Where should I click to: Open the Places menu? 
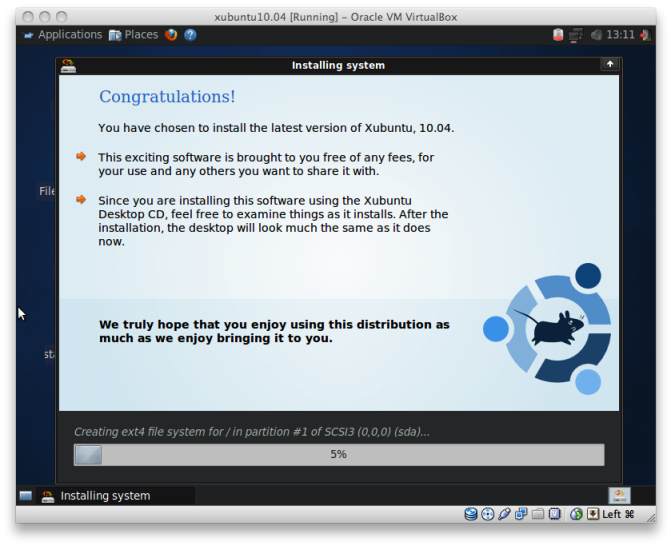[x=134, y=35]
